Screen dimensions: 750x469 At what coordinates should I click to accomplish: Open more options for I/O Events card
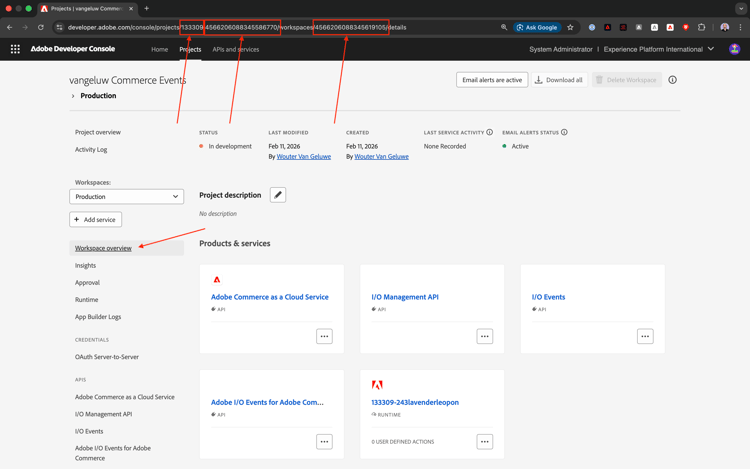(x=645, y=336)
